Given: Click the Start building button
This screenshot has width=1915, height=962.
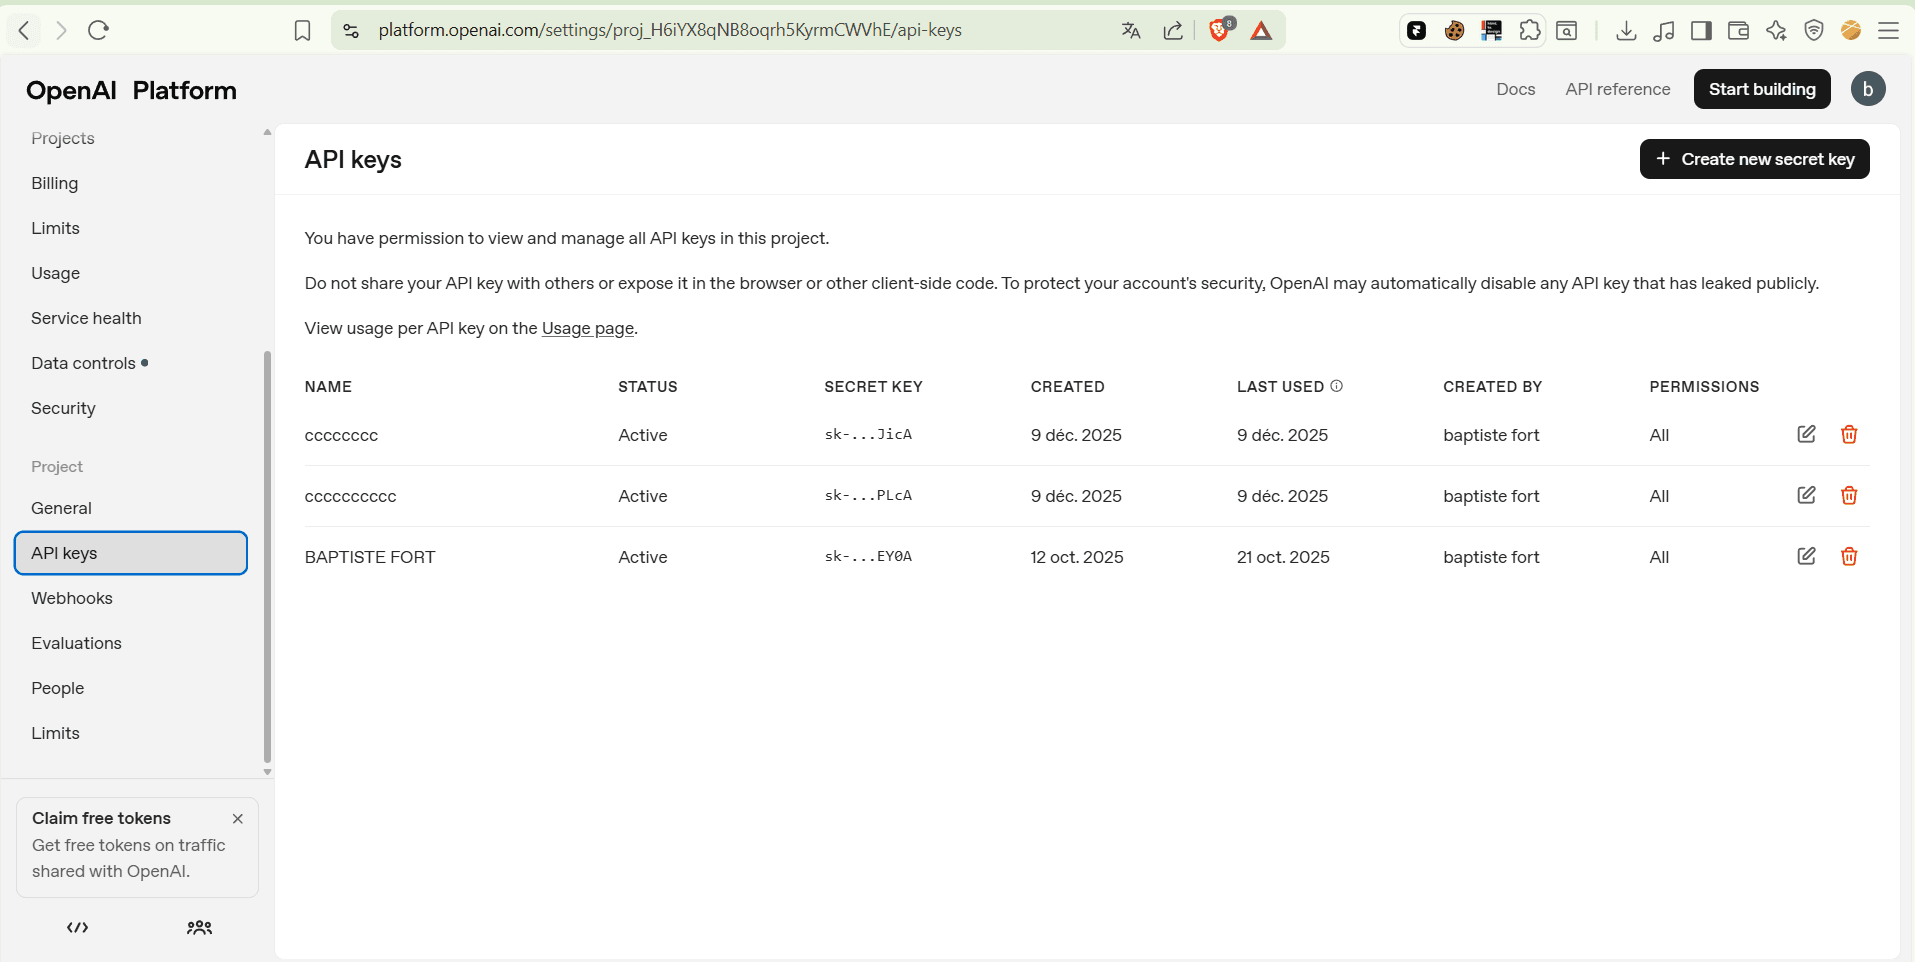Looking at the screenshot, I should tap(1762, 89).
